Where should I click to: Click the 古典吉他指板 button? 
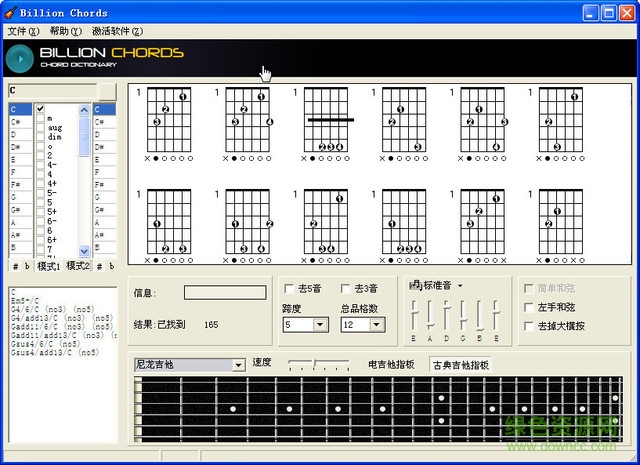coord(461,365)
